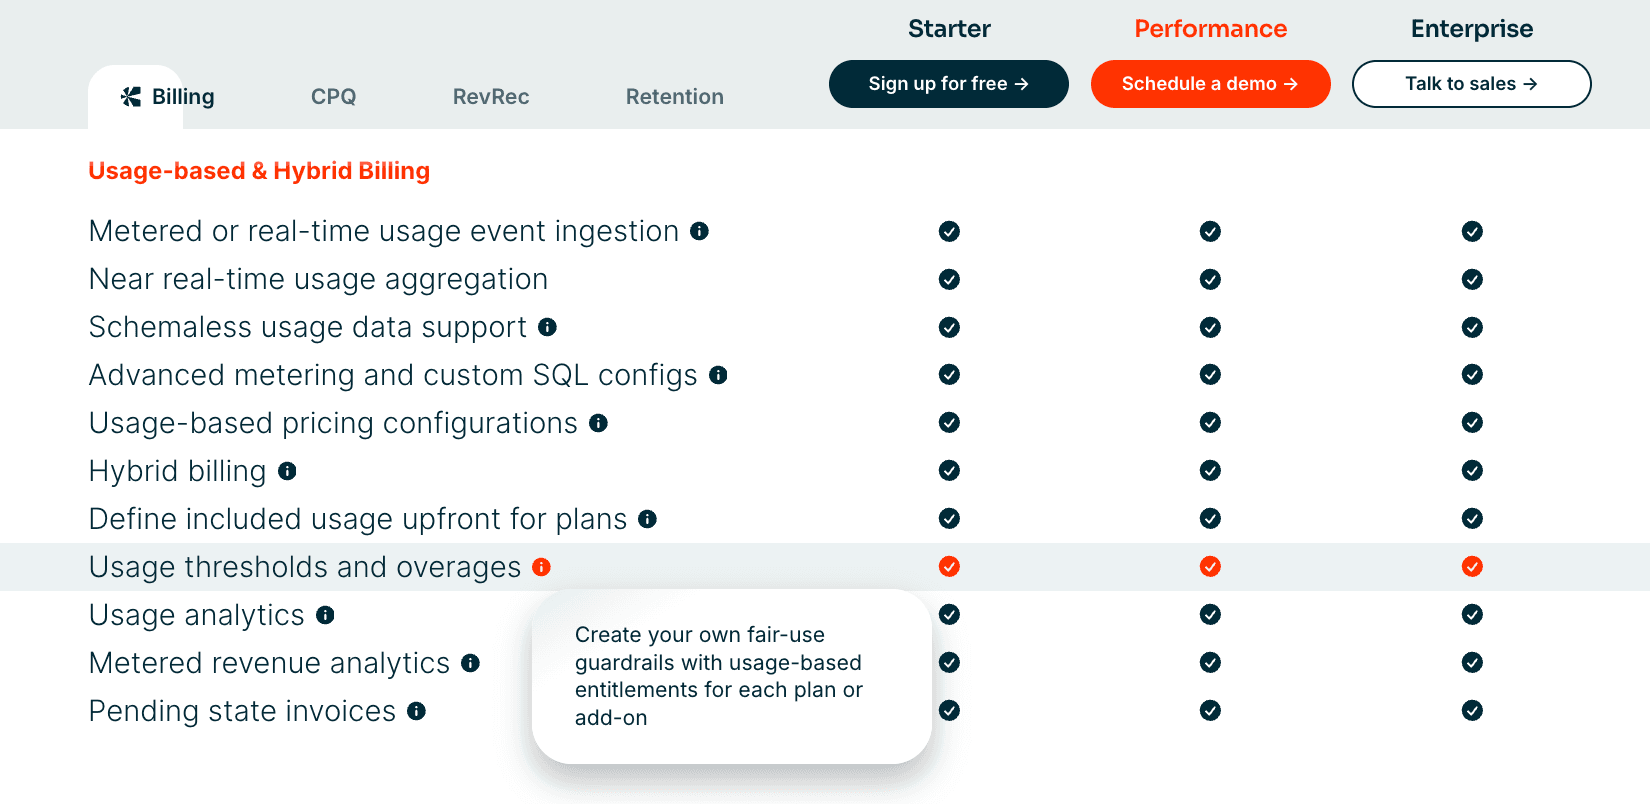This screenshot has height=804, width=1650.
Task: Click Enterprise checkmark for Metered usage event ingestion
Action: [x=1472, y=231]
